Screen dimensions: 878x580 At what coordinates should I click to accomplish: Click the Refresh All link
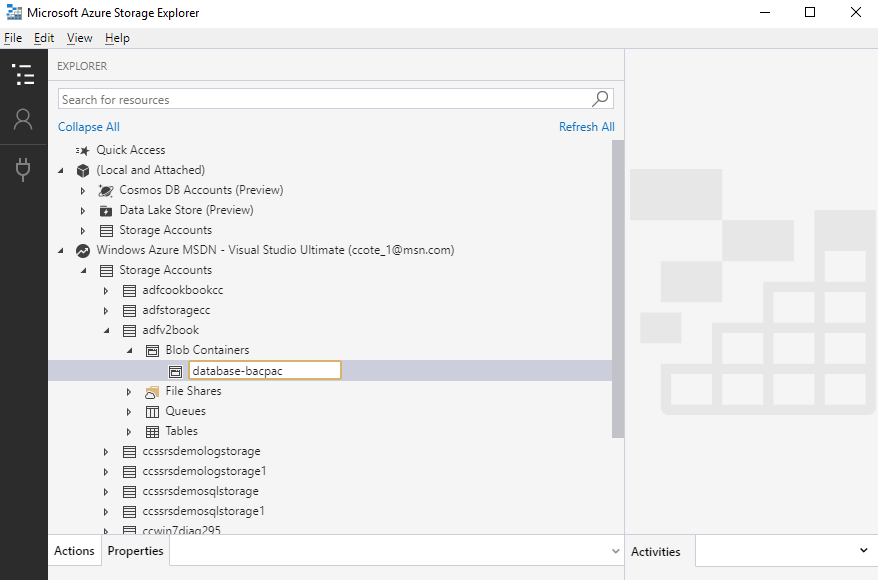[x=587, y=127]
